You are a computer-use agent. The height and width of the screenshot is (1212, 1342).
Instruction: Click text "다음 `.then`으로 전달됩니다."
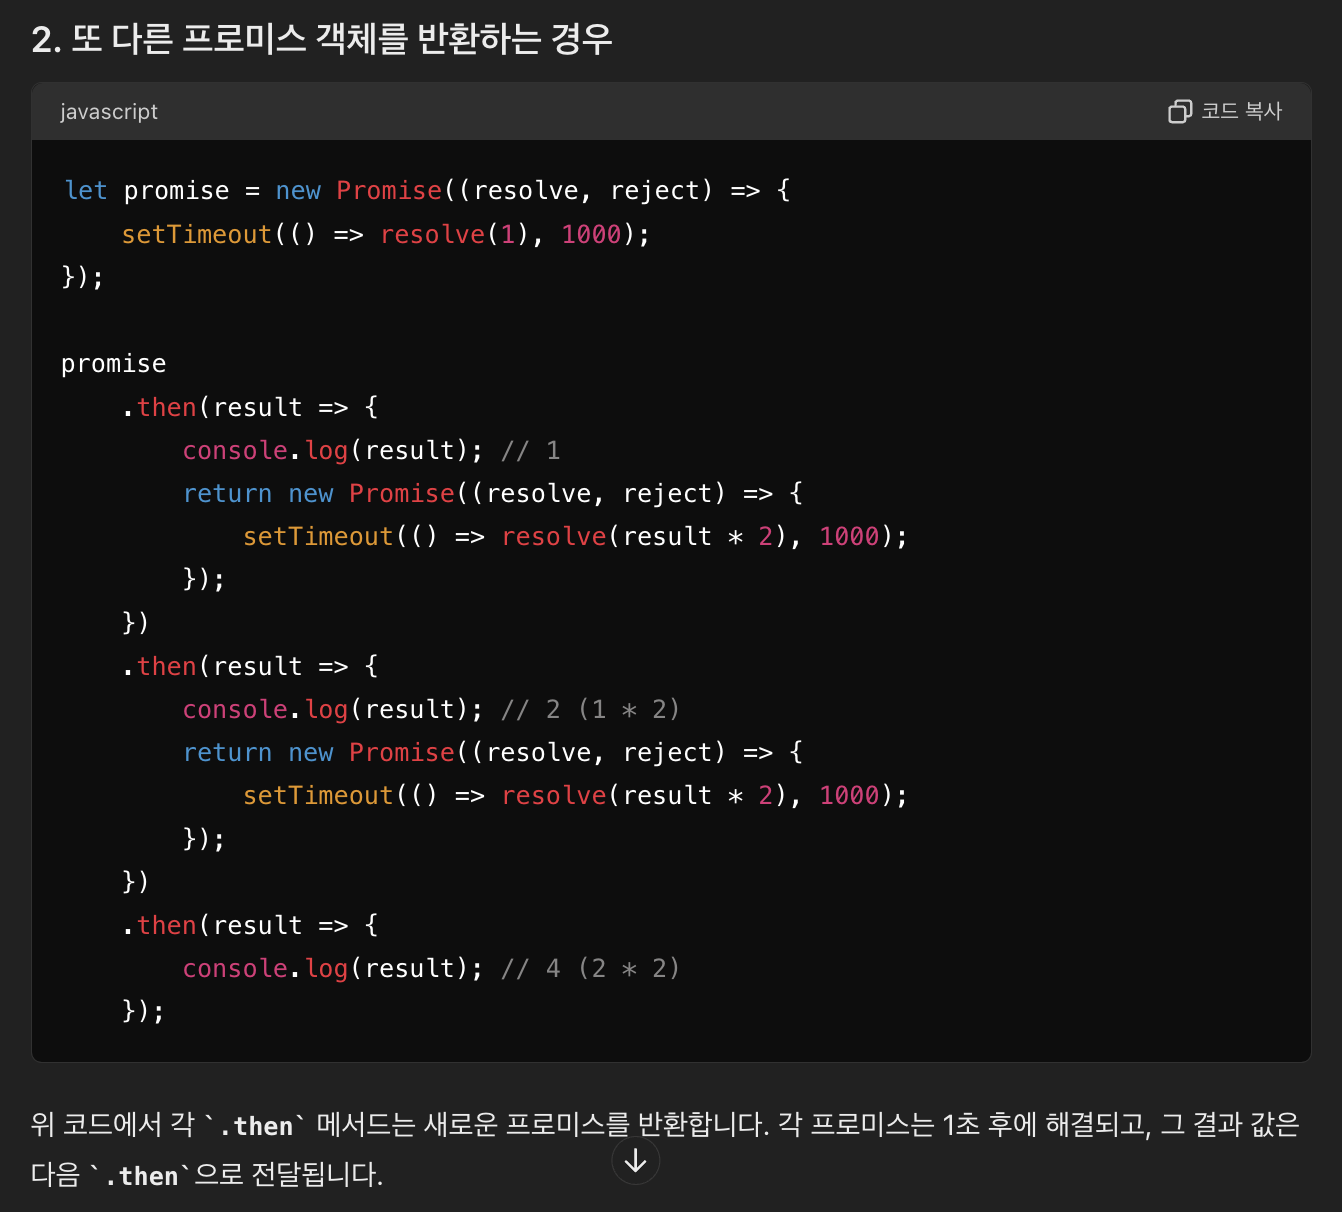[x=207, y=1174]
